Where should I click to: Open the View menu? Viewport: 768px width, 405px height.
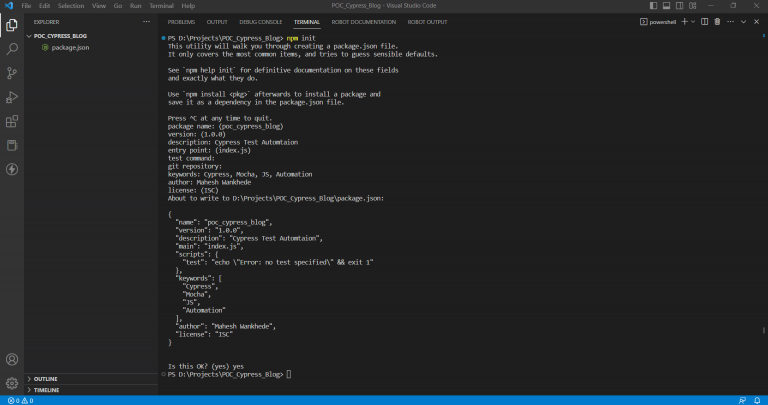point(99,6)
